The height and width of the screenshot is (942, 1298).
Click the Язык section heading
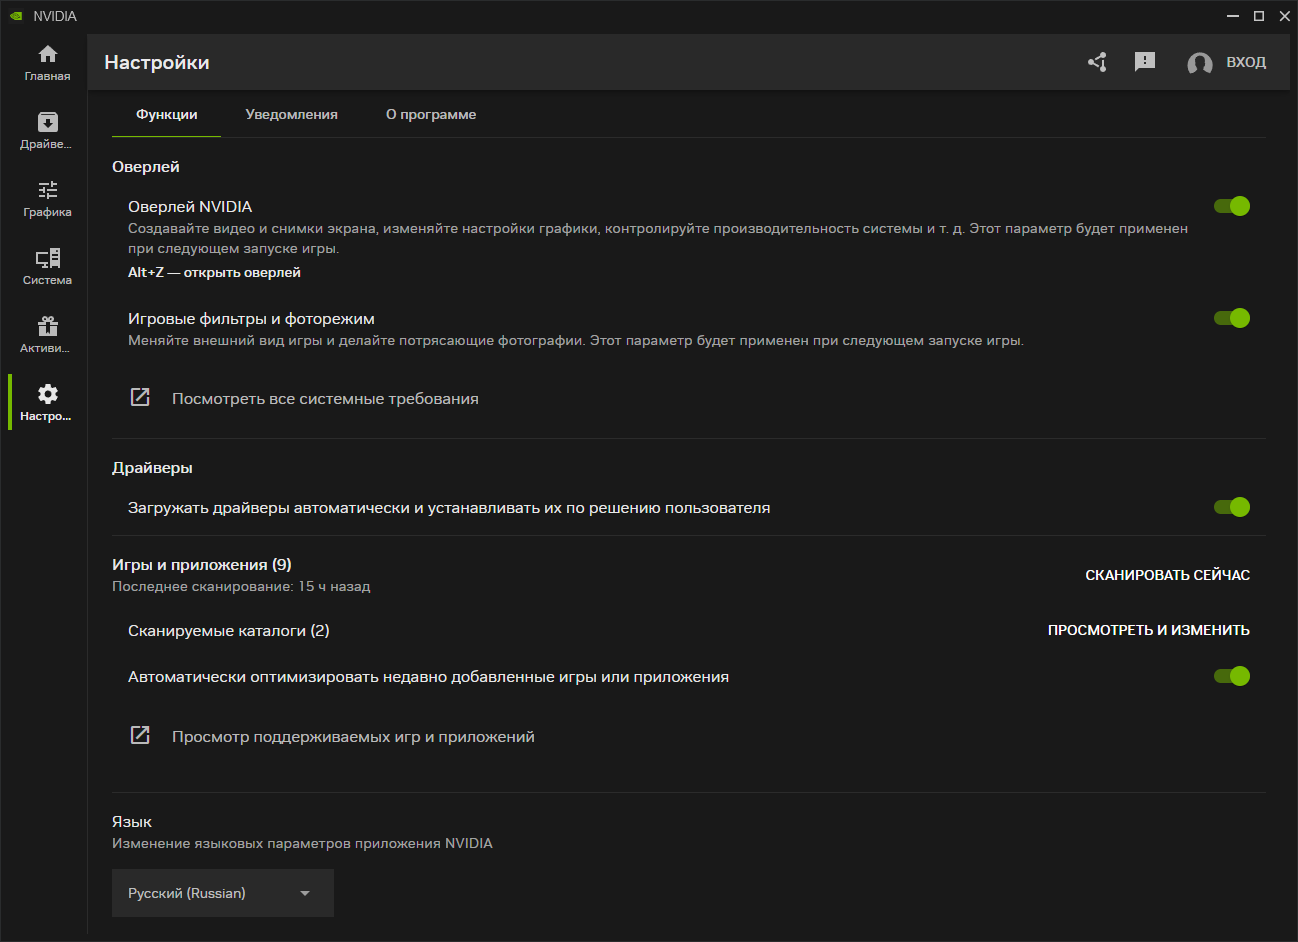coord(132,821)
